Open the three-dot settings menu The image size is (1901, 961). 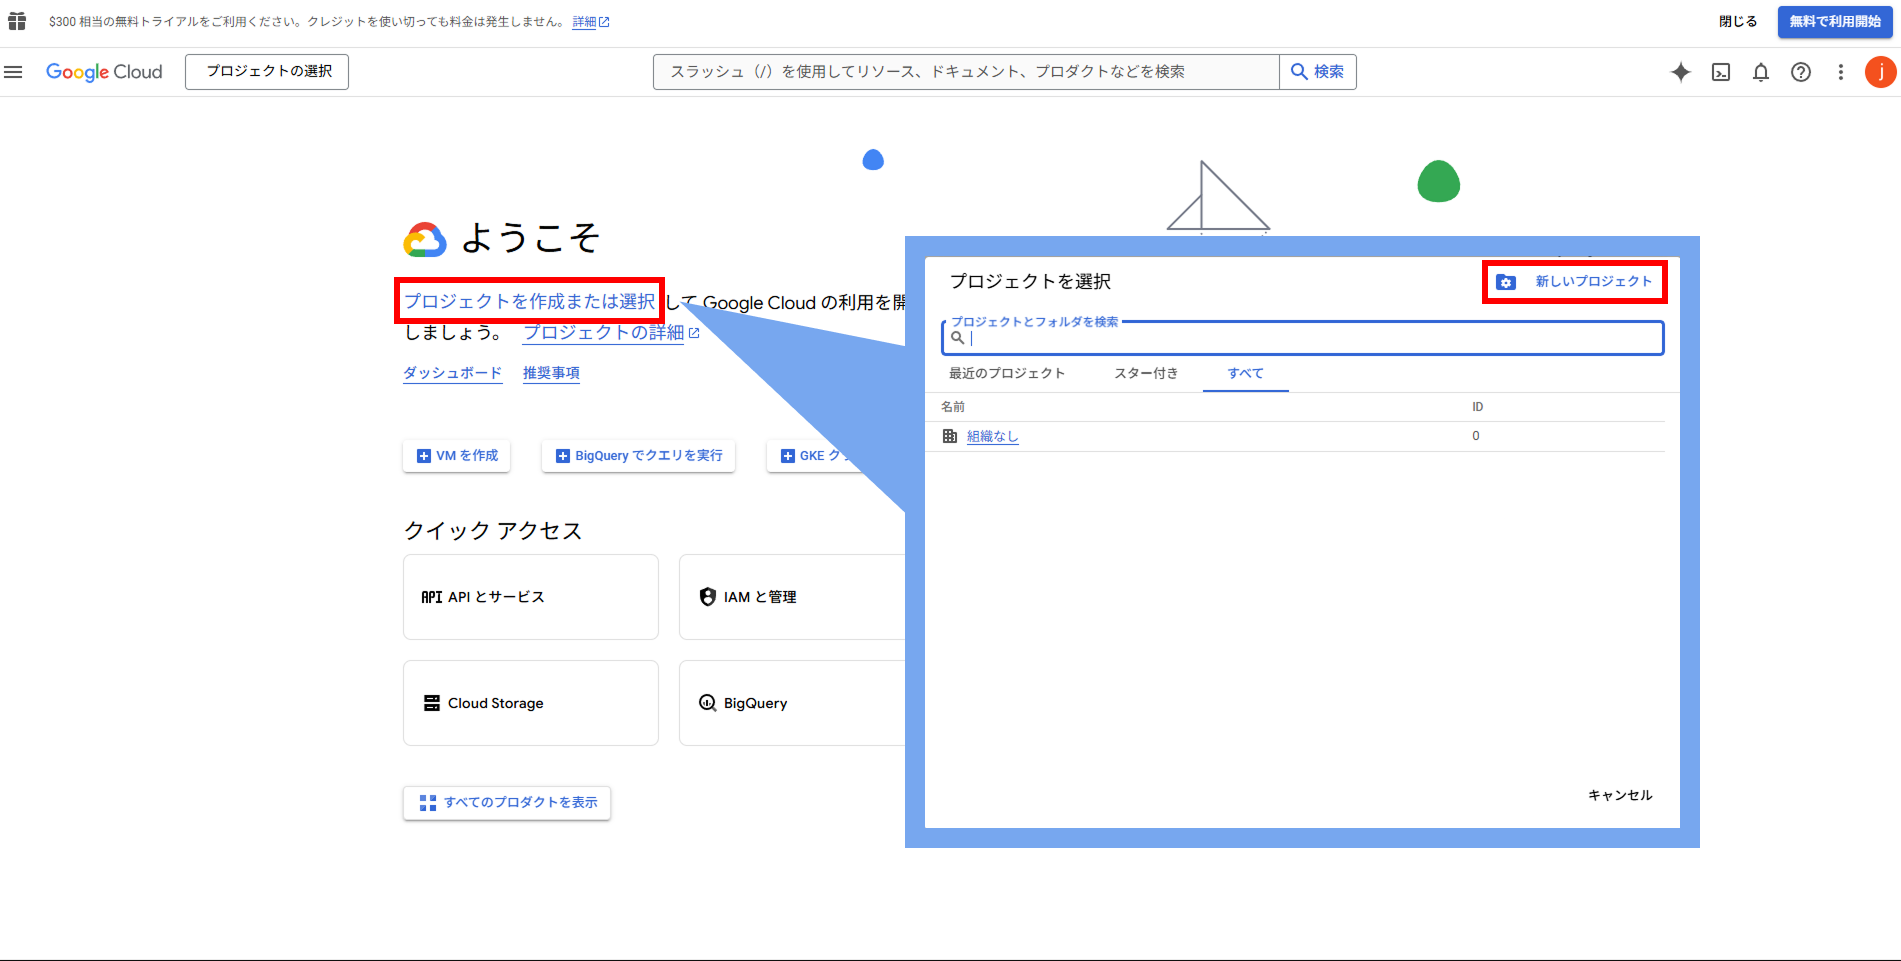click(1841, 72)
